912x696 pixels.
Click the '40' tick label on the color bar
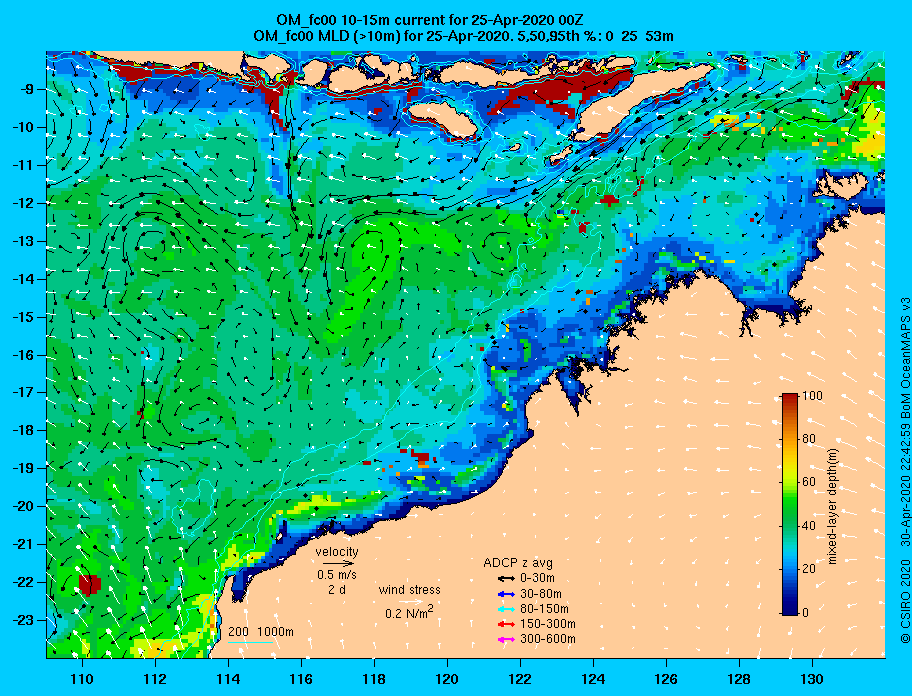click(x=808, y=526)
